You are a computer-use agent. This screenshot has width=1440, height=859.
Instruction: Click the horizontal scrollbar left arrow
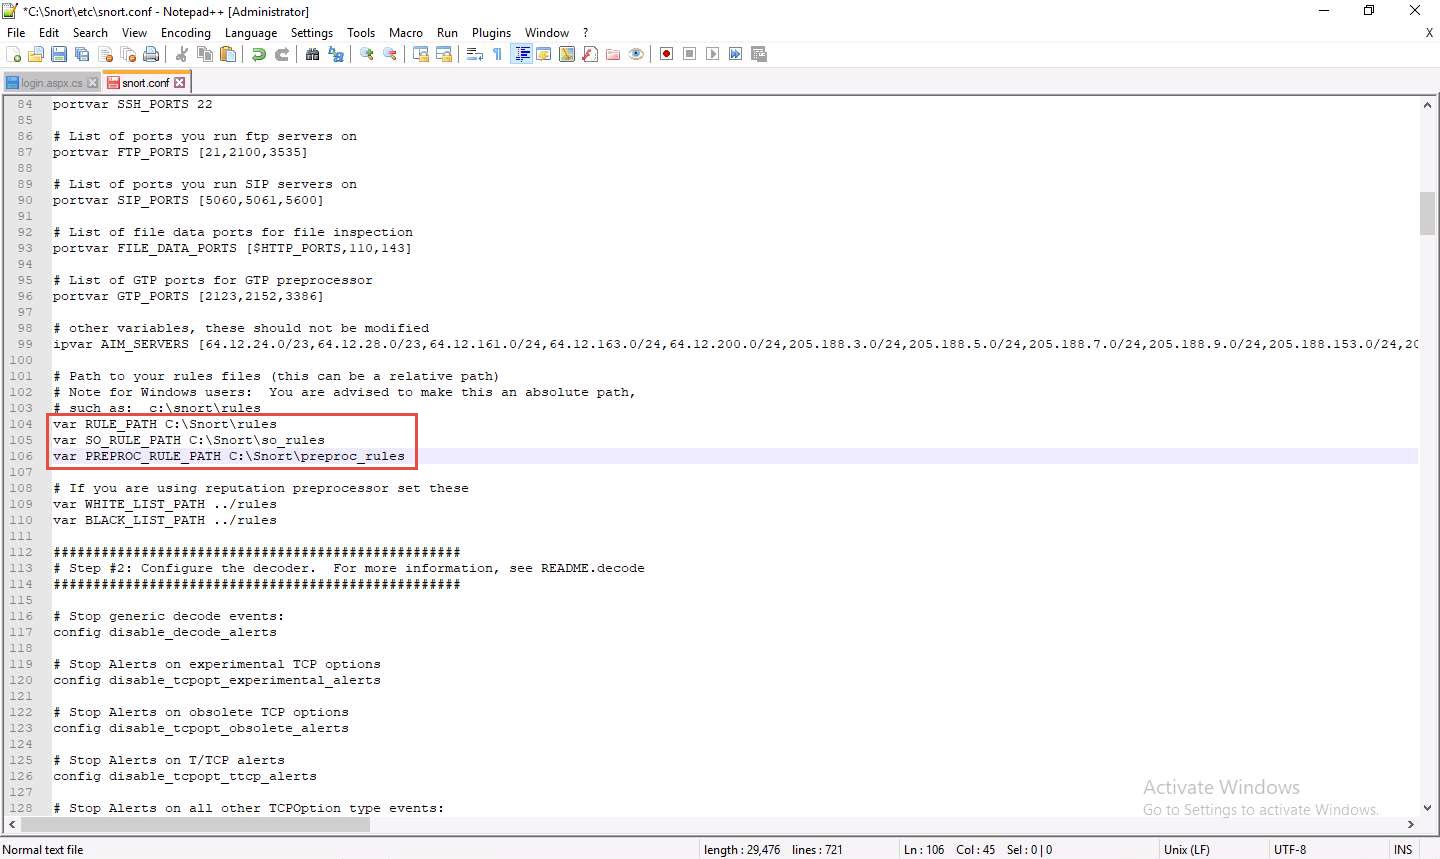click(x=12, y=825)
